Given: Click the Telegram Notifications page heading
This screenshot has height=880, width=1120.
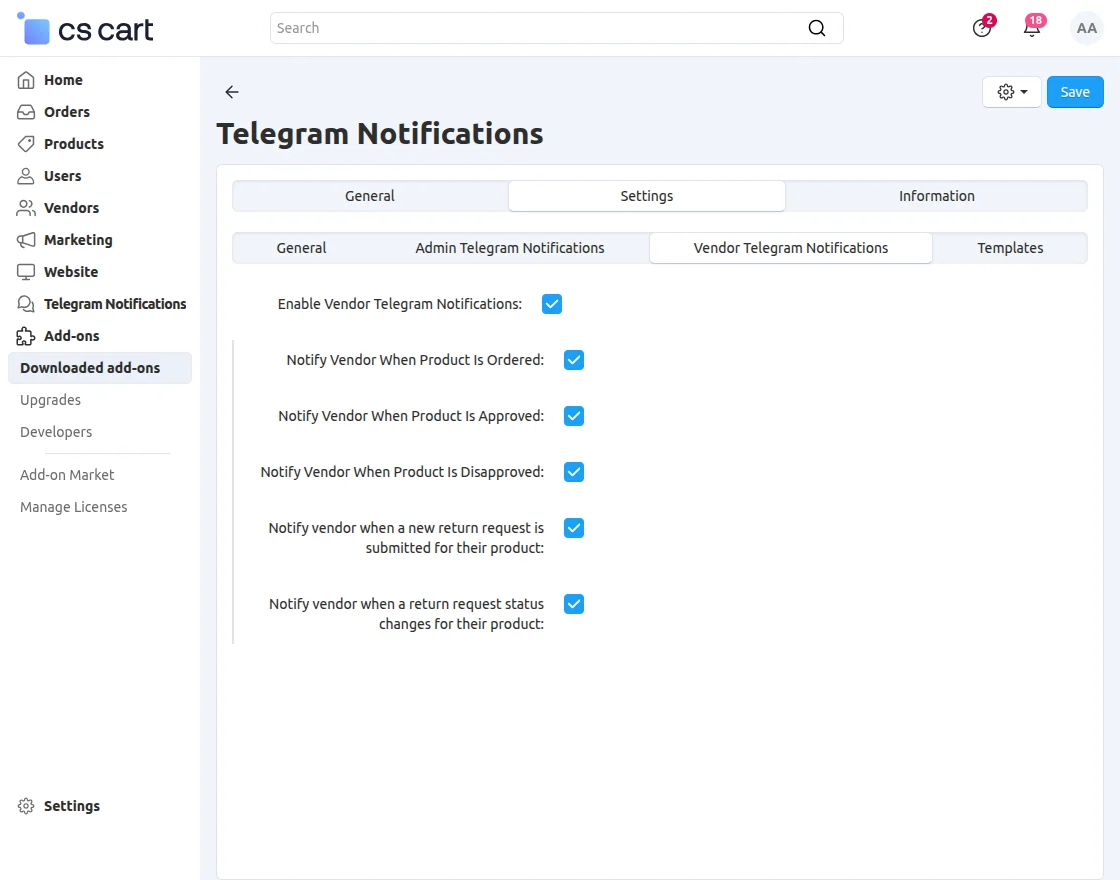Looking at the screenshot, I should point(380,134).
